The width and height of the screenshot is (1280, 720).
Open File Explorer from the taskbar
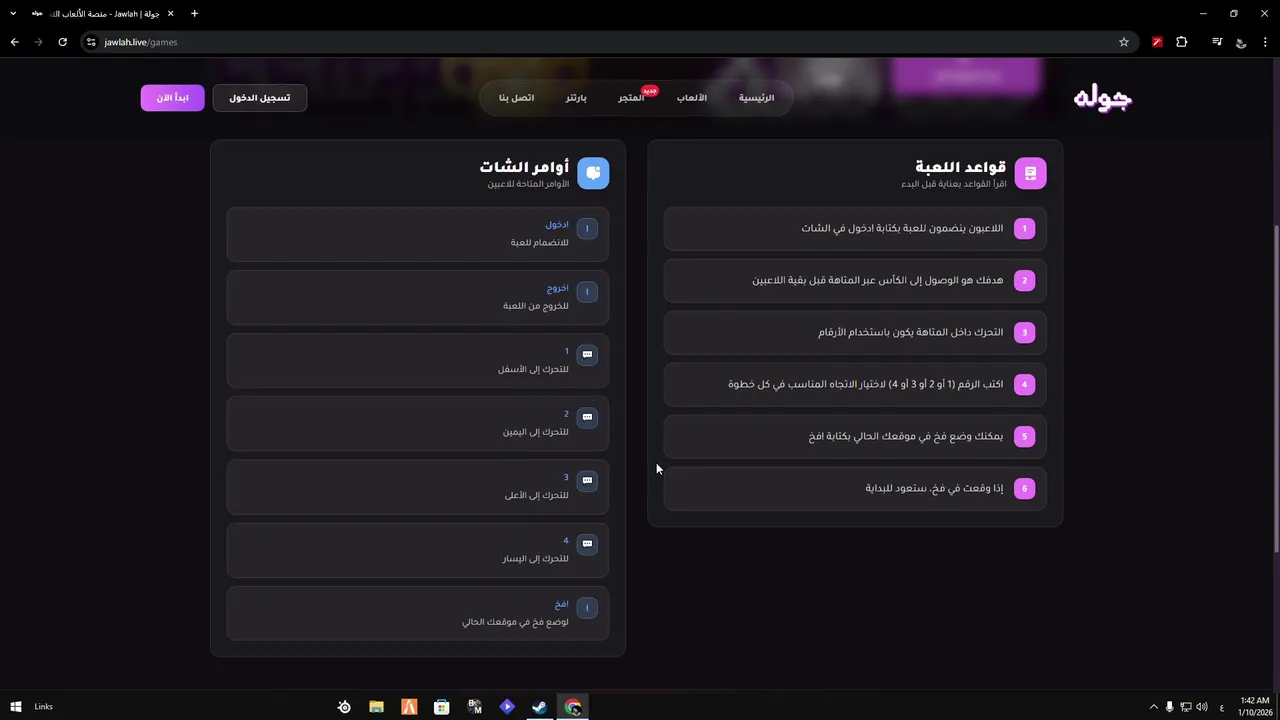point(376,707)
